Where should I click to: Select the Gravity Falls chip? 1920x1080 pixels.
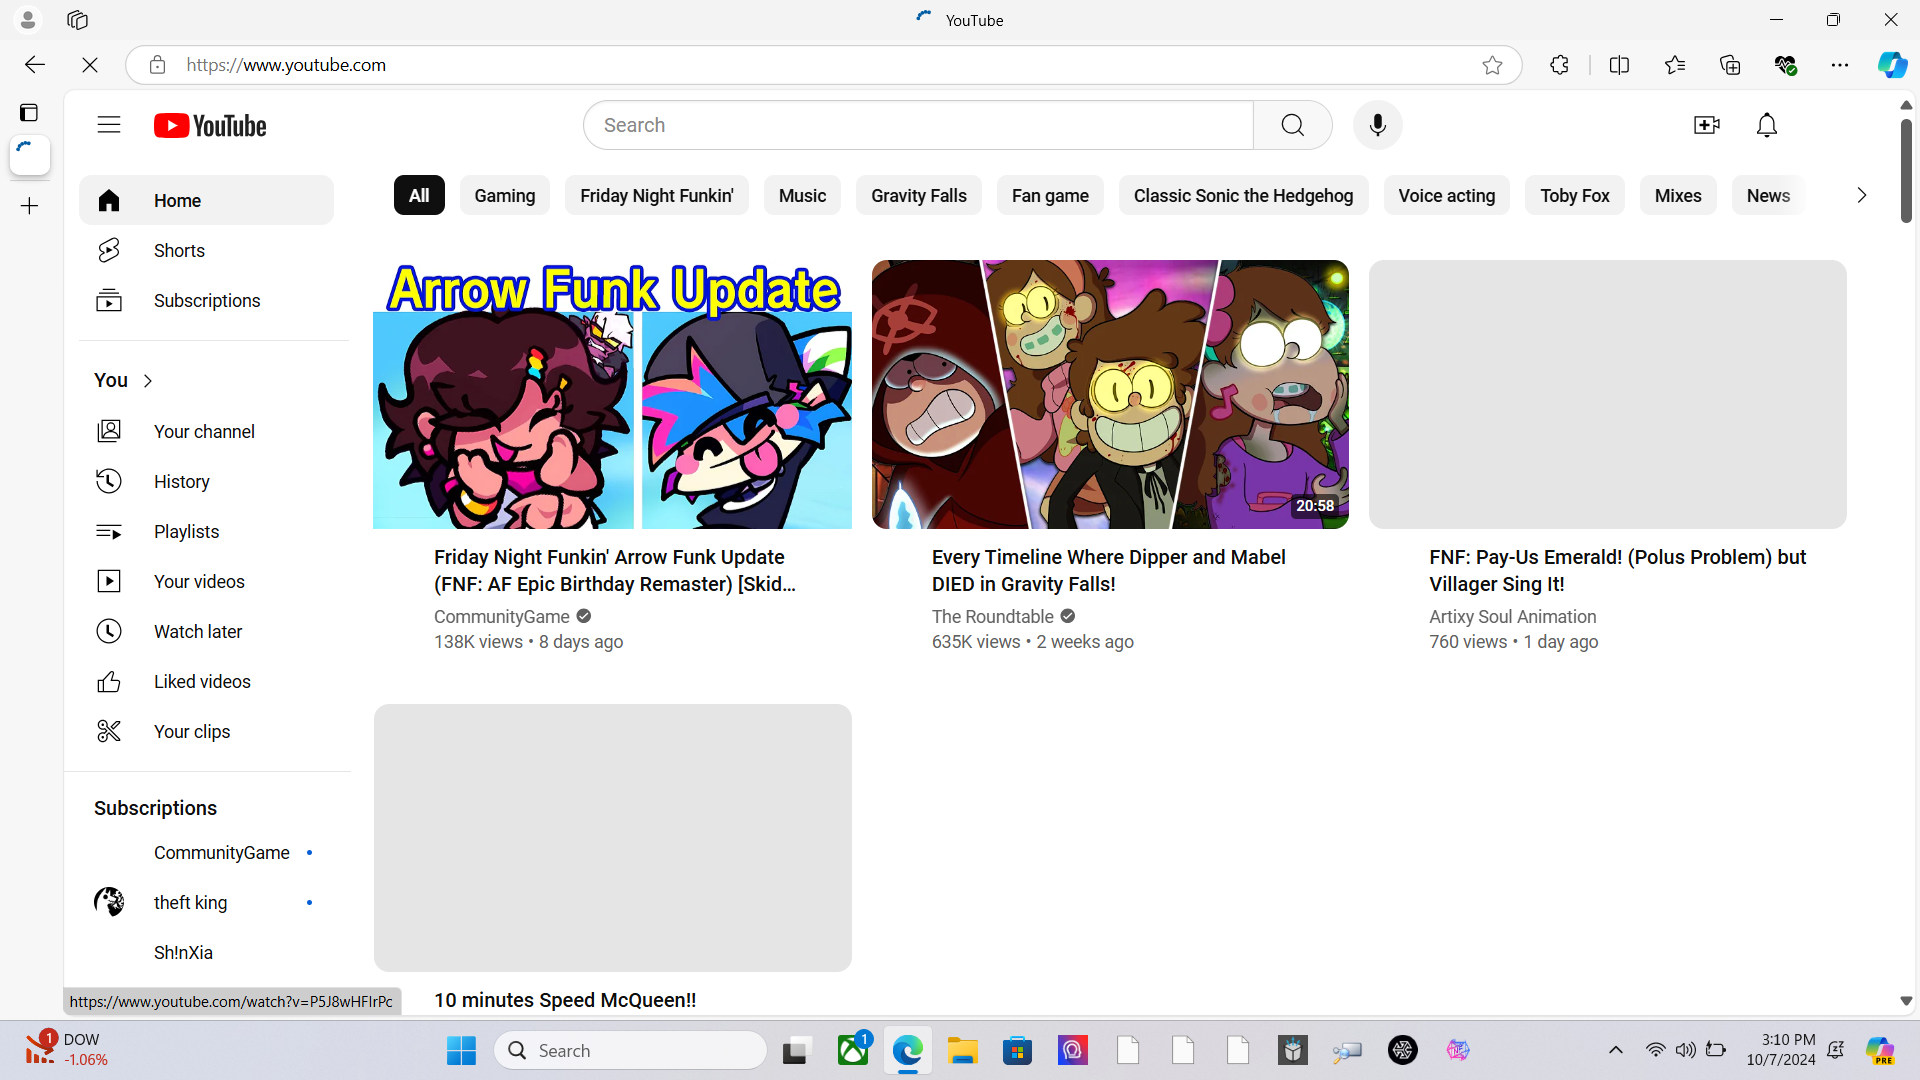coord(918,196)
